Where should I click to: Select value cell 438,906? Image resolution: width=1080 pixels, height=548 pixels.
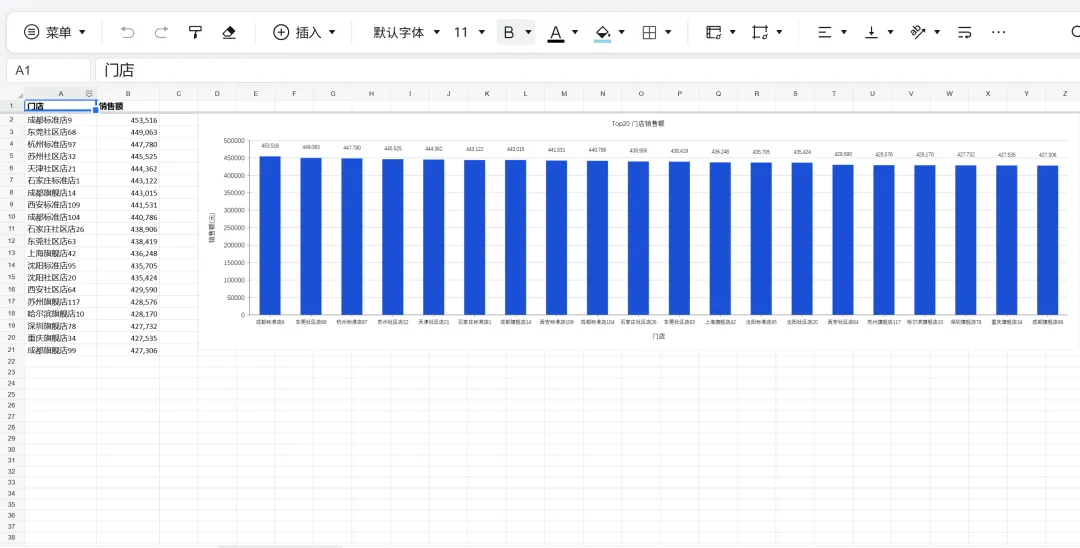128,229
